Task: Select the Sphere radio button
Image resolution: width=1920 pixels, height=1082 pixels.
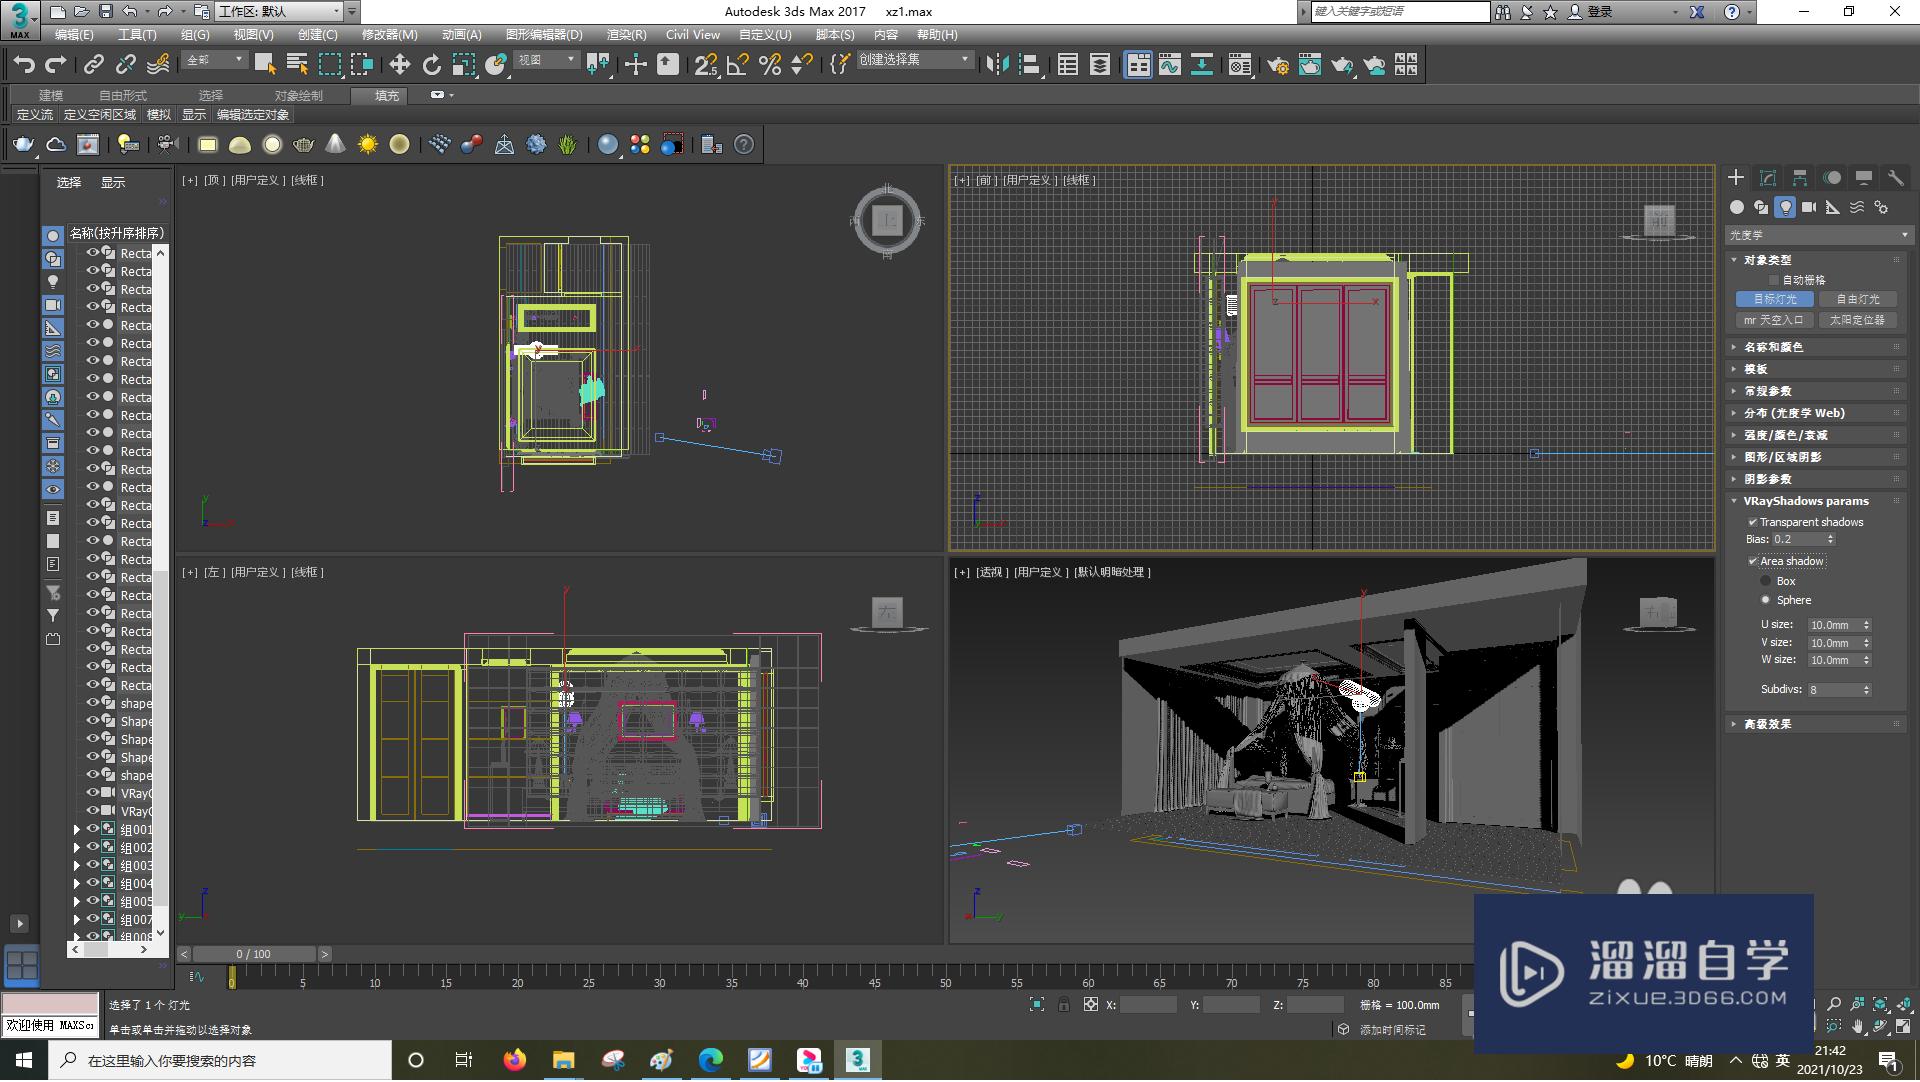Action: pos(1766,600)
